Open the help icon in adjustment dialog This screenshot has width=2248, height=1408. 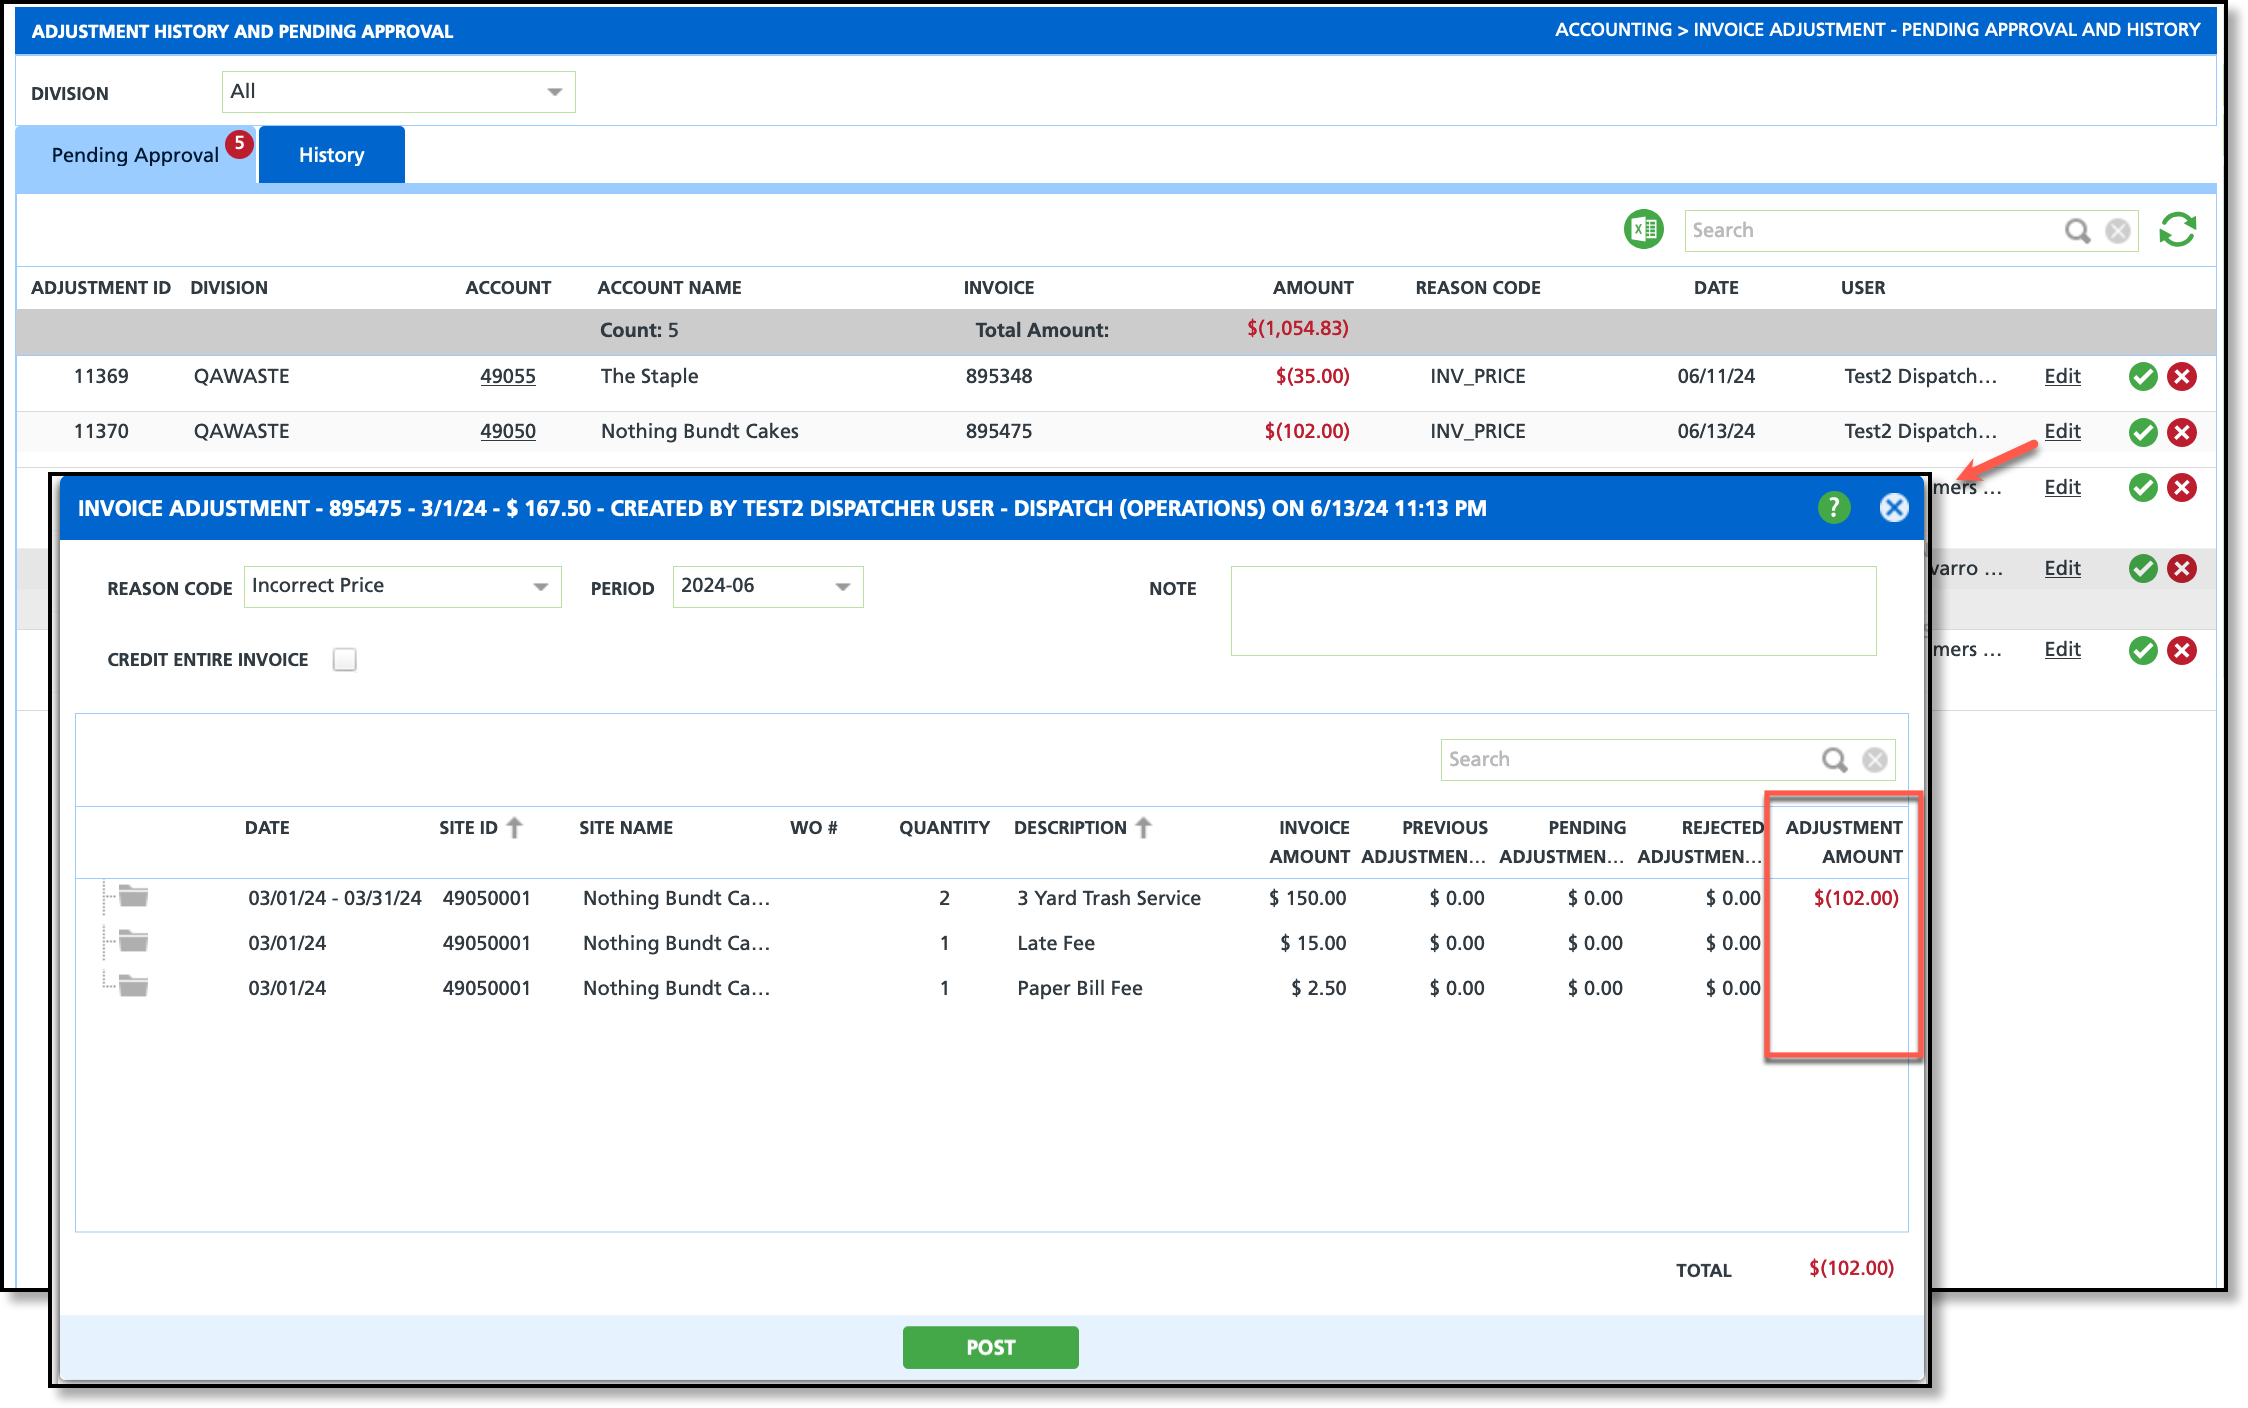(1833, 508)
